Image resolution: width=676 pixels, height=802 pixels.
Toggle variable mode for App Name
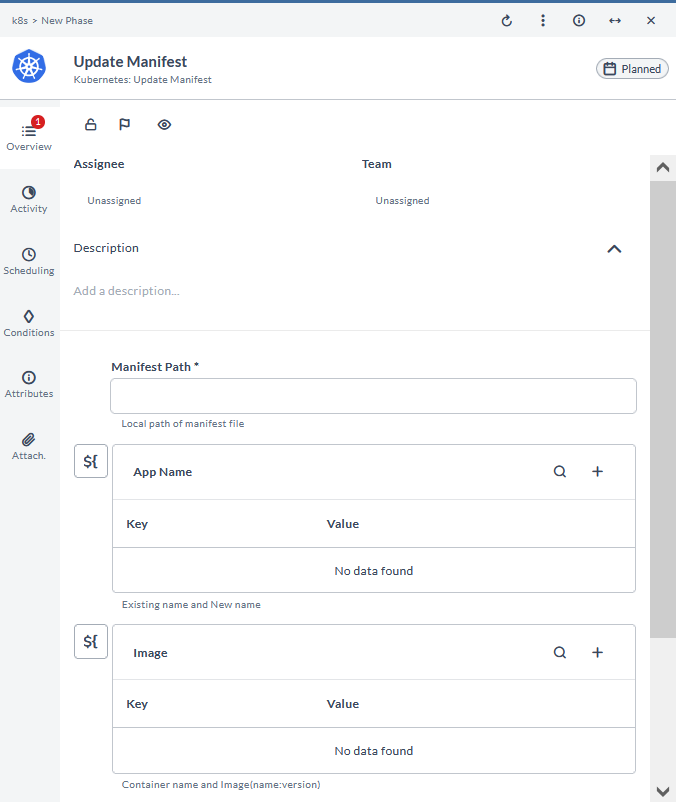(x=91, y=462)
